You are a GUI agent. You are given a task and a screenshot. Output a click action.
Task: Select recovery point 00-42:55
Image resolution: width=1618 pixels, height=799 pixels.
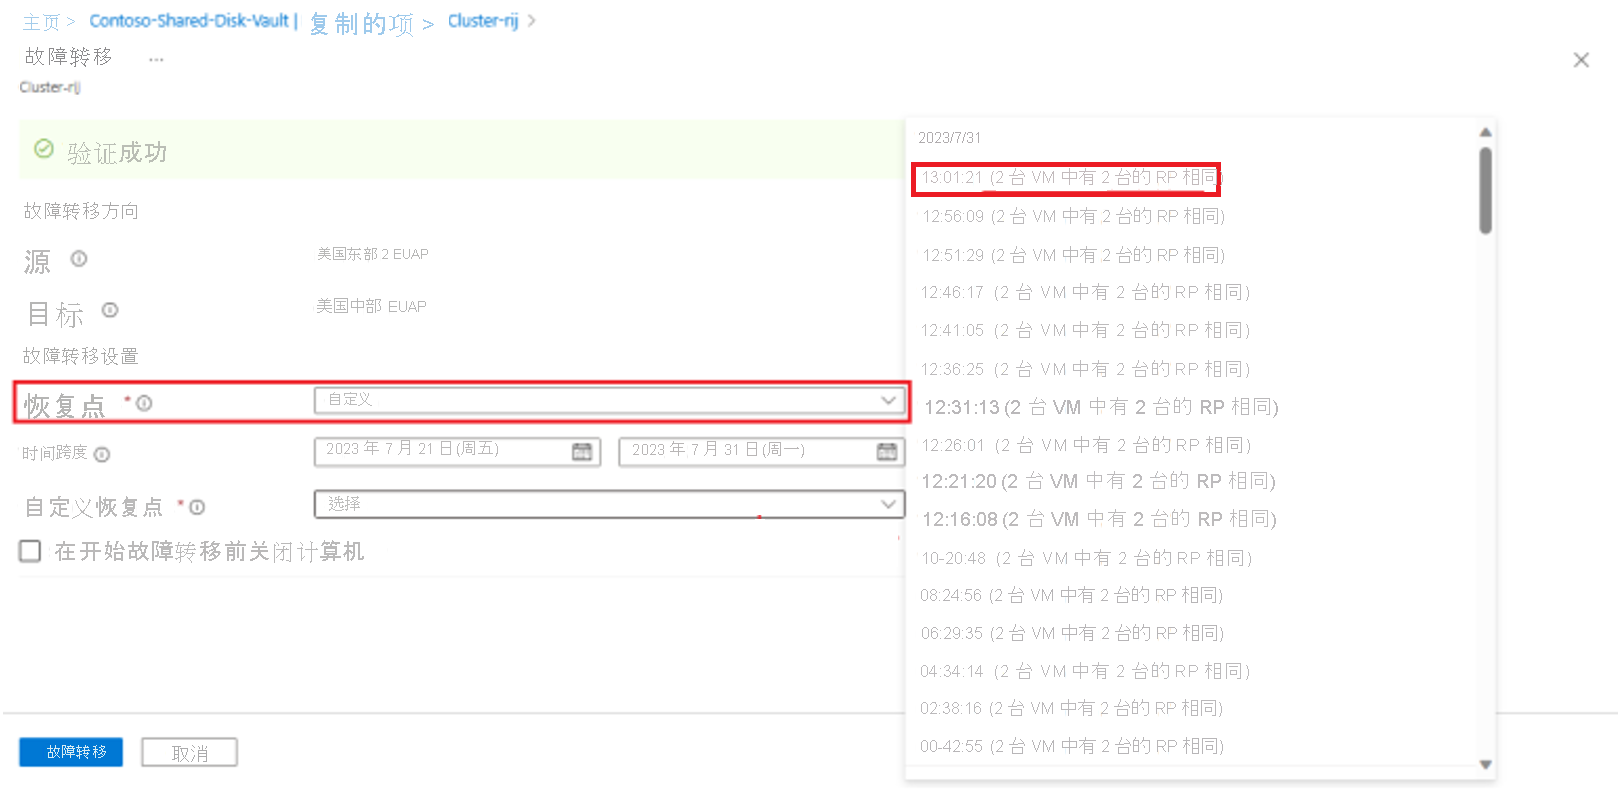(x=1071, y=746)
